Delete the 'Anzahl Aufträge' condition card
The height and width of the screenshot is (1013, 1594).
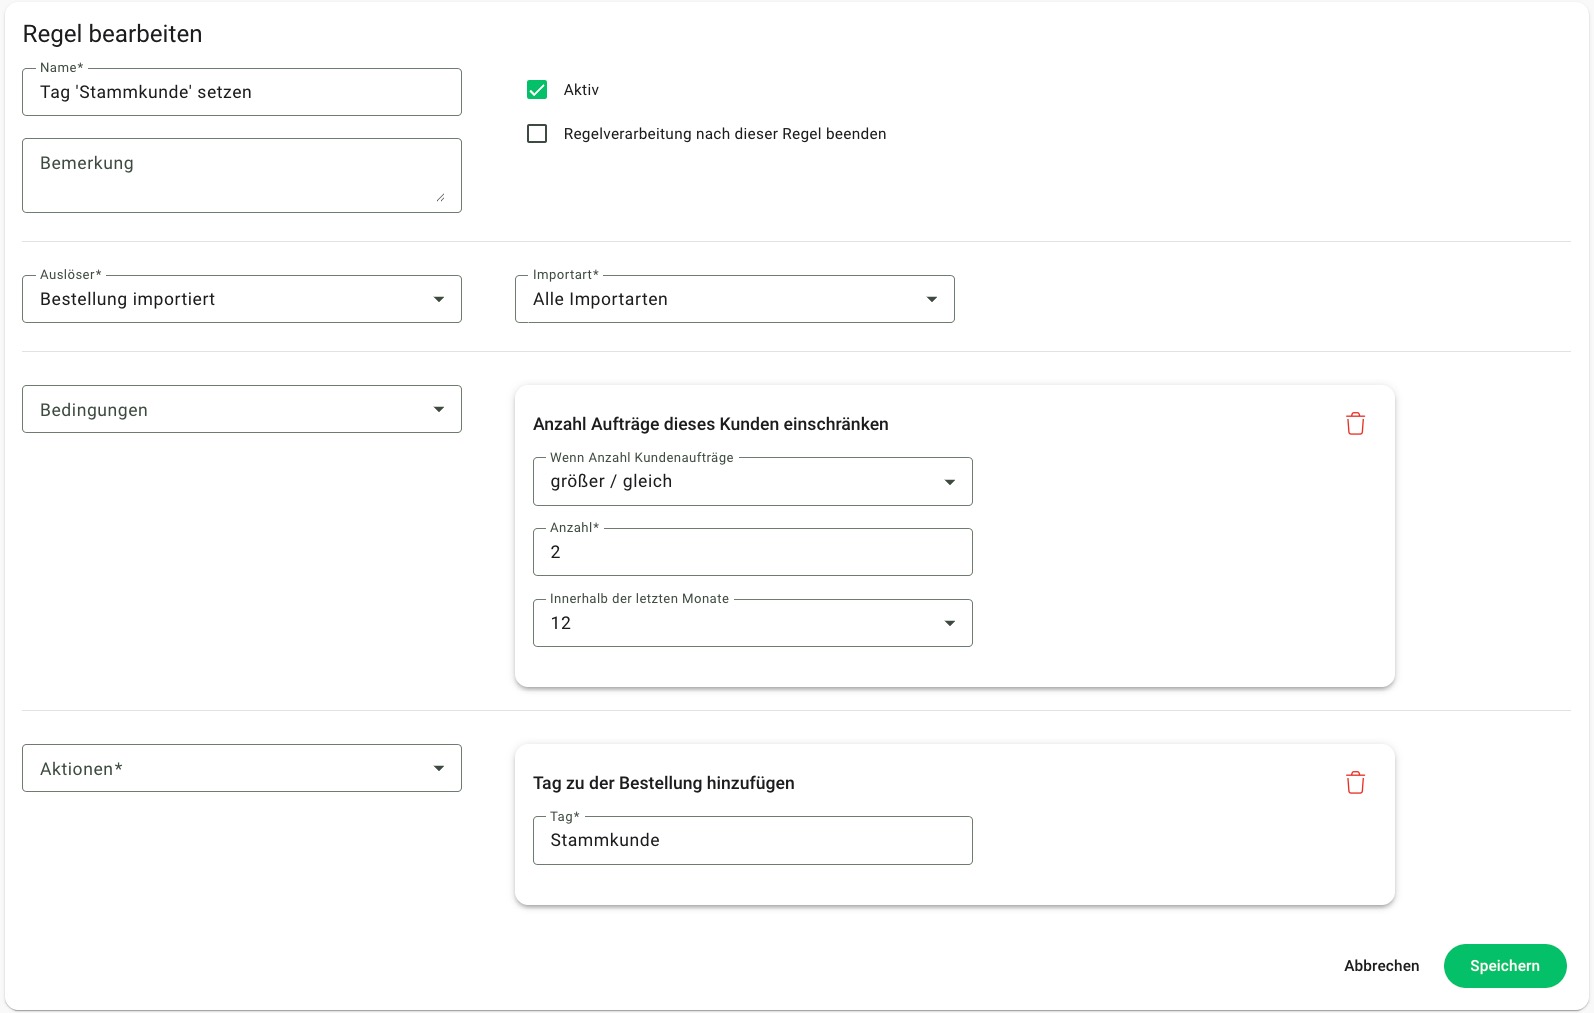tap(1355, 424)
